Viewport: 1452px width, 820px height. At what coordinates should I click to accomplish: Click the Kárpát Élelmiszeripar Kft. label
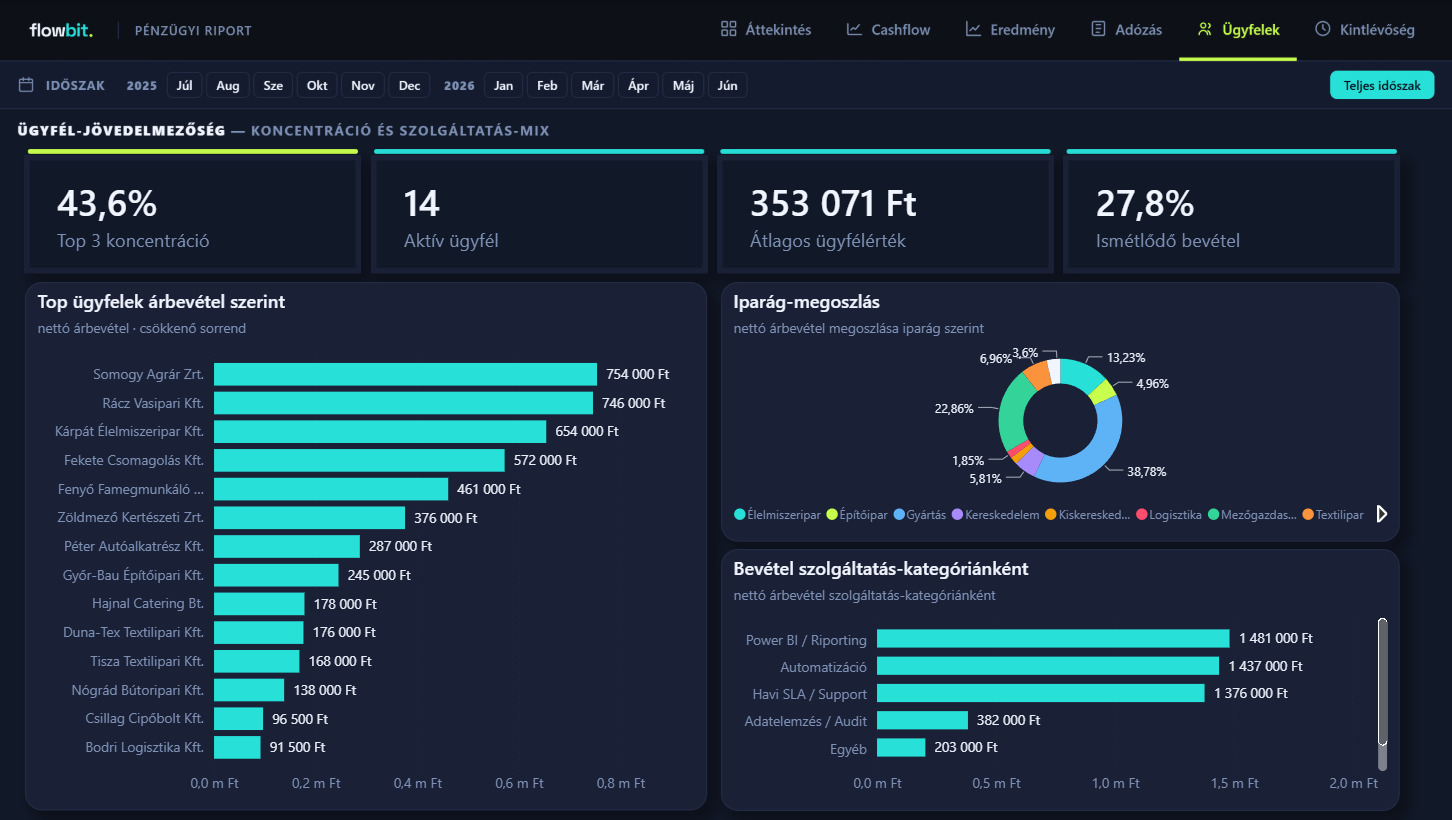pos(129,432)
